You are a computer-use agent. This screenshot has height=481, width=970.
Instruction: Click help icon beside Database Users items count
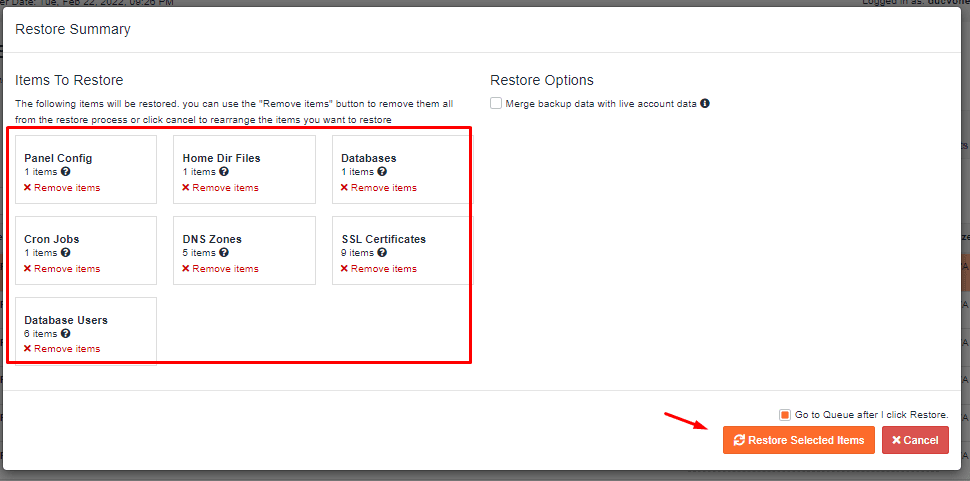(66, 334)
